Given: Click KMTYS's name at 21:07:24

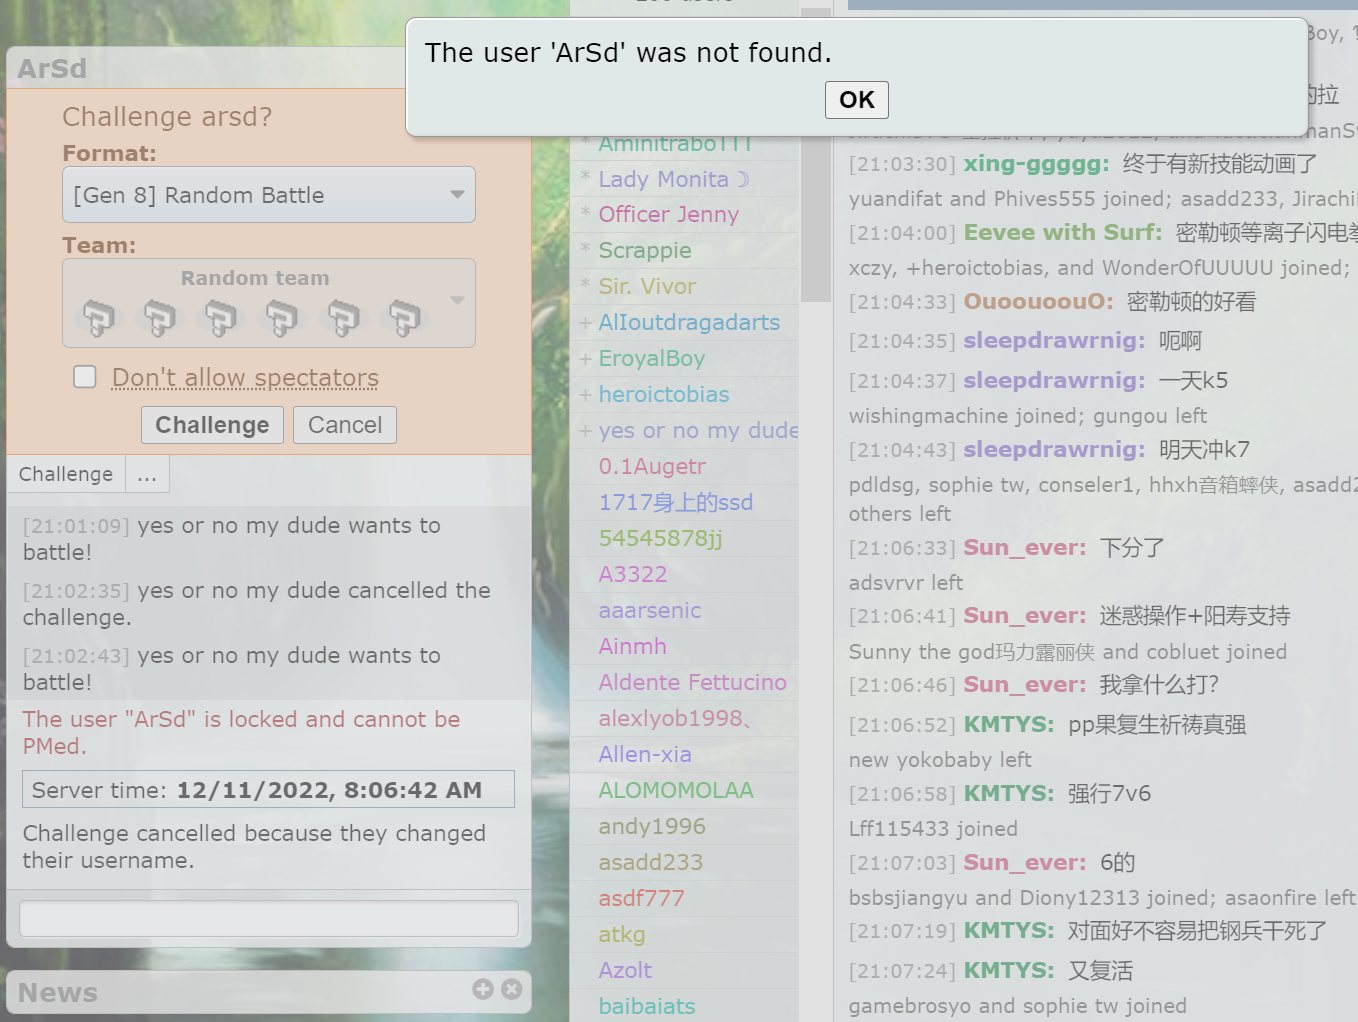Looking at the screenshot, I should [x=1009, y=970].
